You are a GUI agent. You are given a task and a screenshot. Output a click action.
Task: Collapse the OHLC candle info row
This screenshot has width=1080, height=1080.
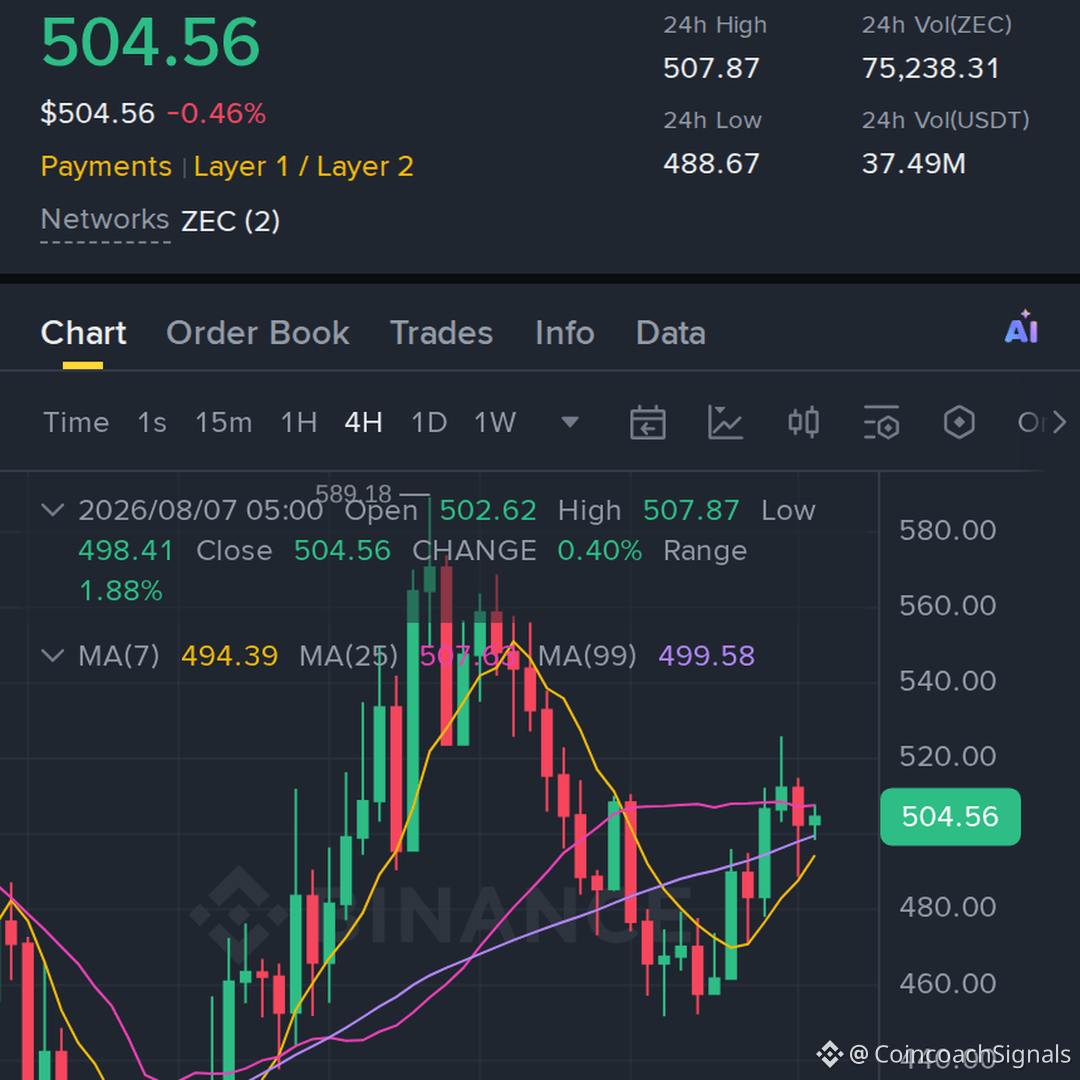53,510
